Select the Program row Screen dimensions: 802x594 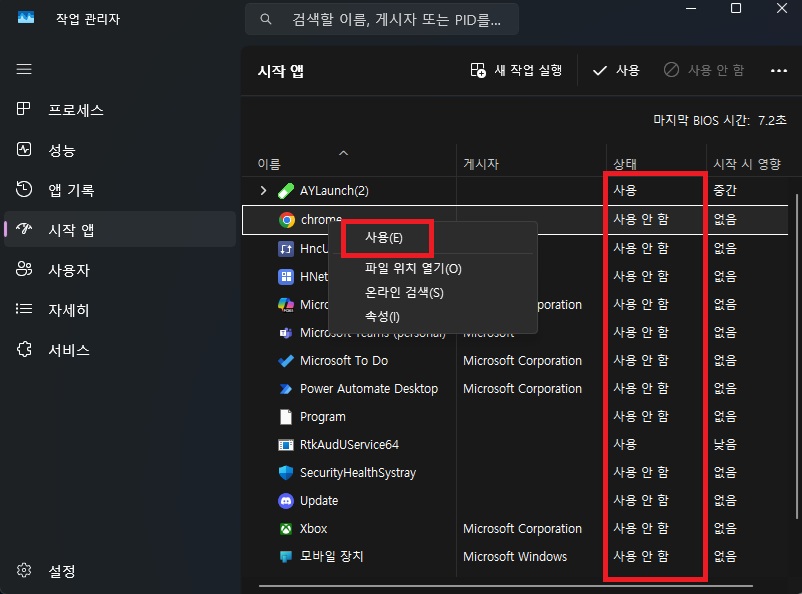click(x=515, y=417)
